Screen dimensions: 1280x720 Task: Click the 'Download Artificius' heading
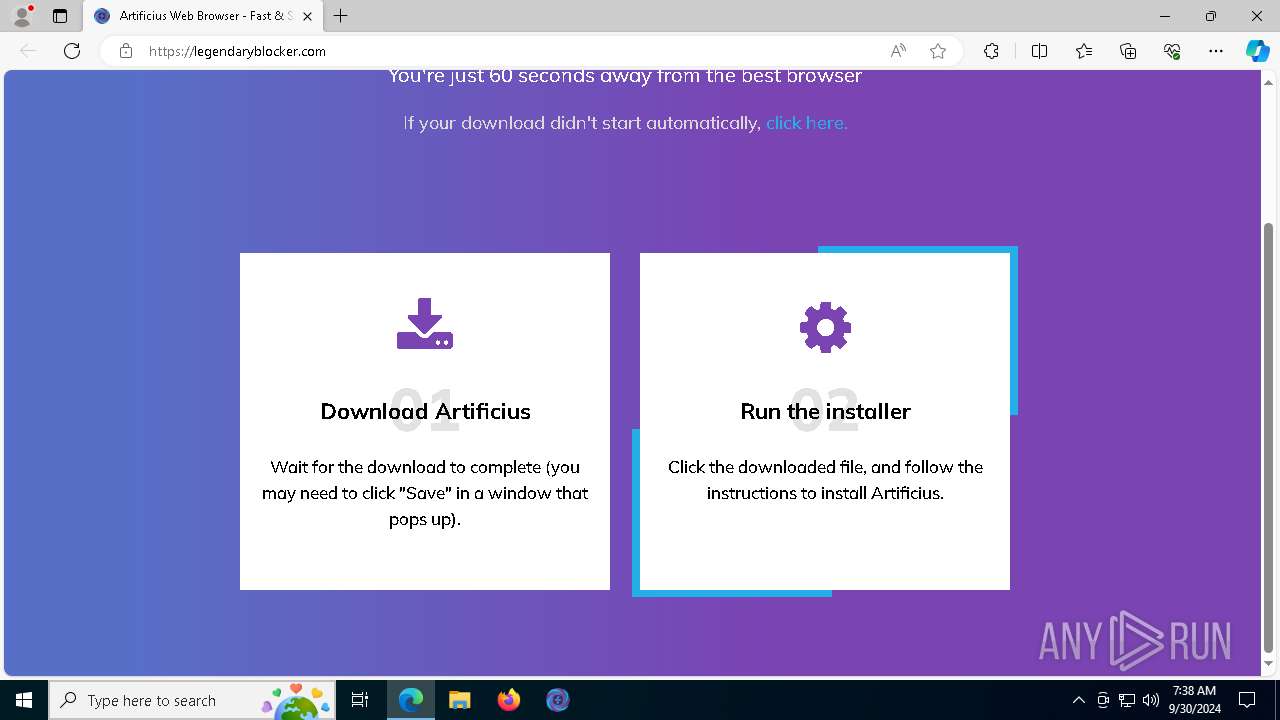(x=425, y=411)
